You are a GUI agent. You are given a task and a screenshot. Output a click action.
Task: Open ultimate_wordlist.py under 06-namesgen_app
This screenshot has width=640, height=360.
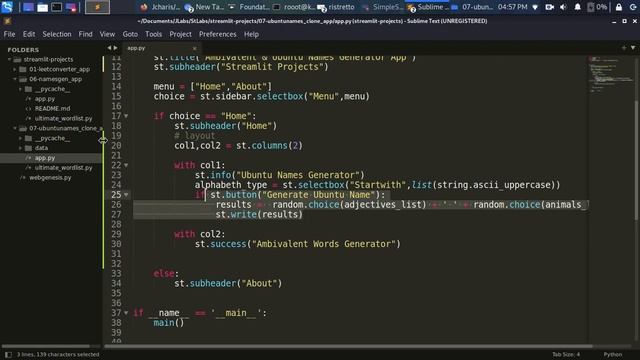click(63, 118)
